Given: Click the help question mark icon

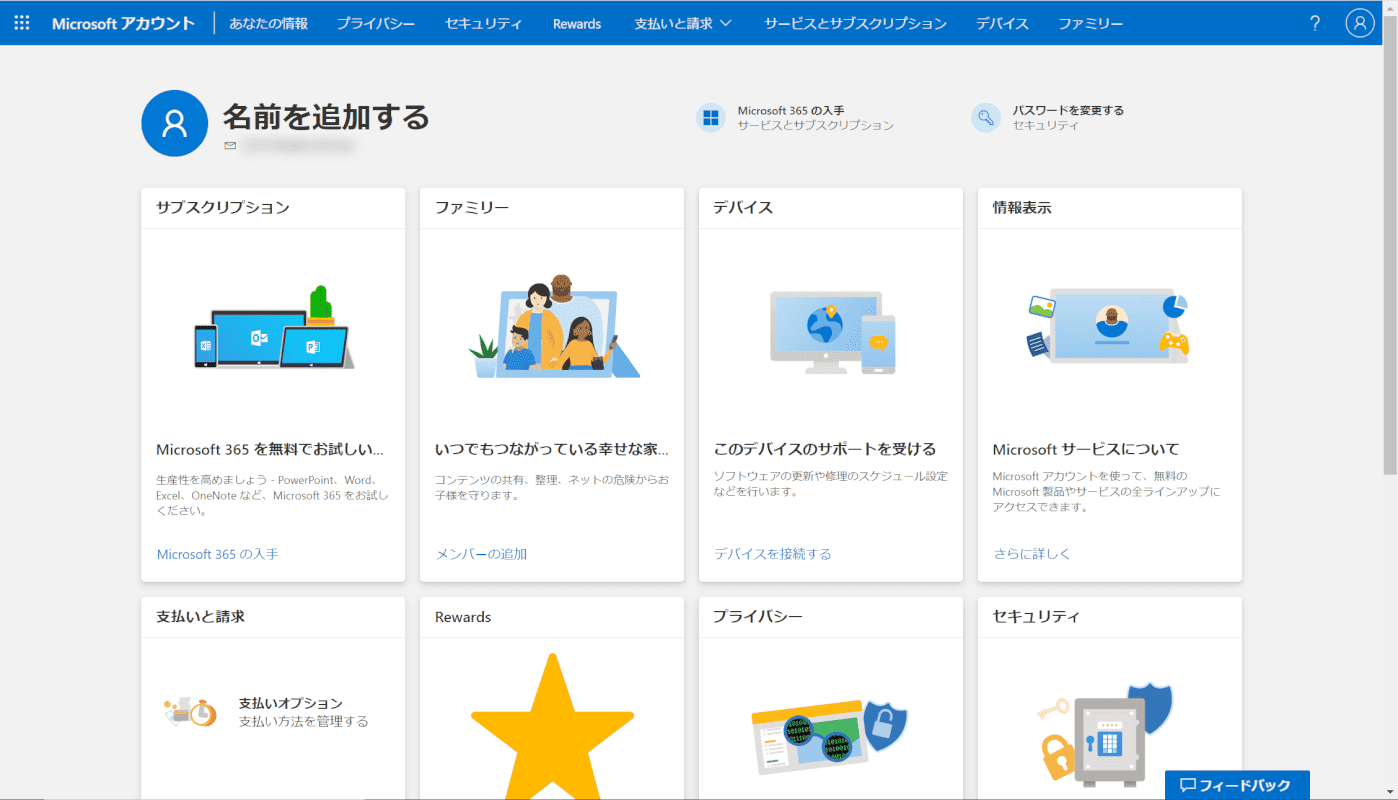Looking at the screenshot, I should (x=1315, y=23).
